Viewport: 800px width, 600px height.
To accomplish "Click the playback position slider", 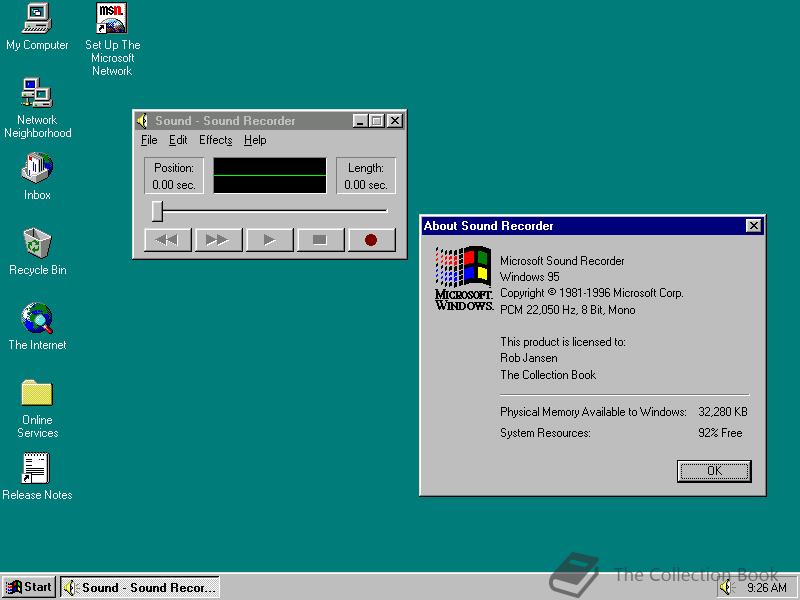I will tap(157, 211).
